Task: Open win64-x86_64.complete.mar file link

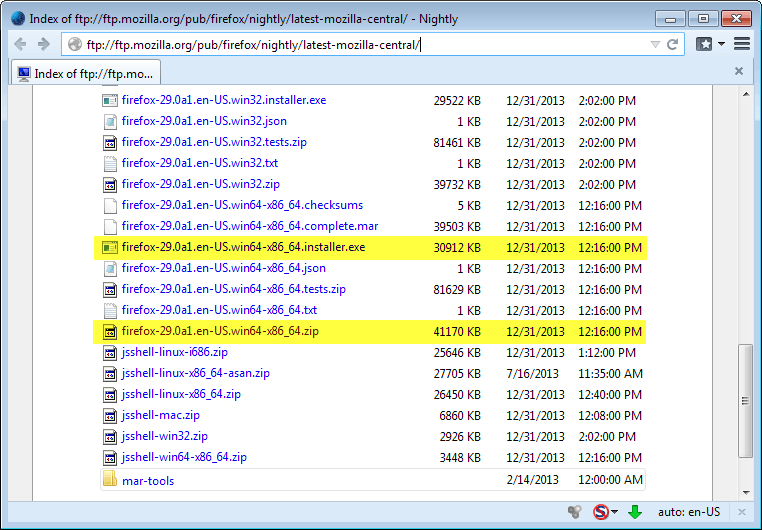Action: click(x=250, y=226)
